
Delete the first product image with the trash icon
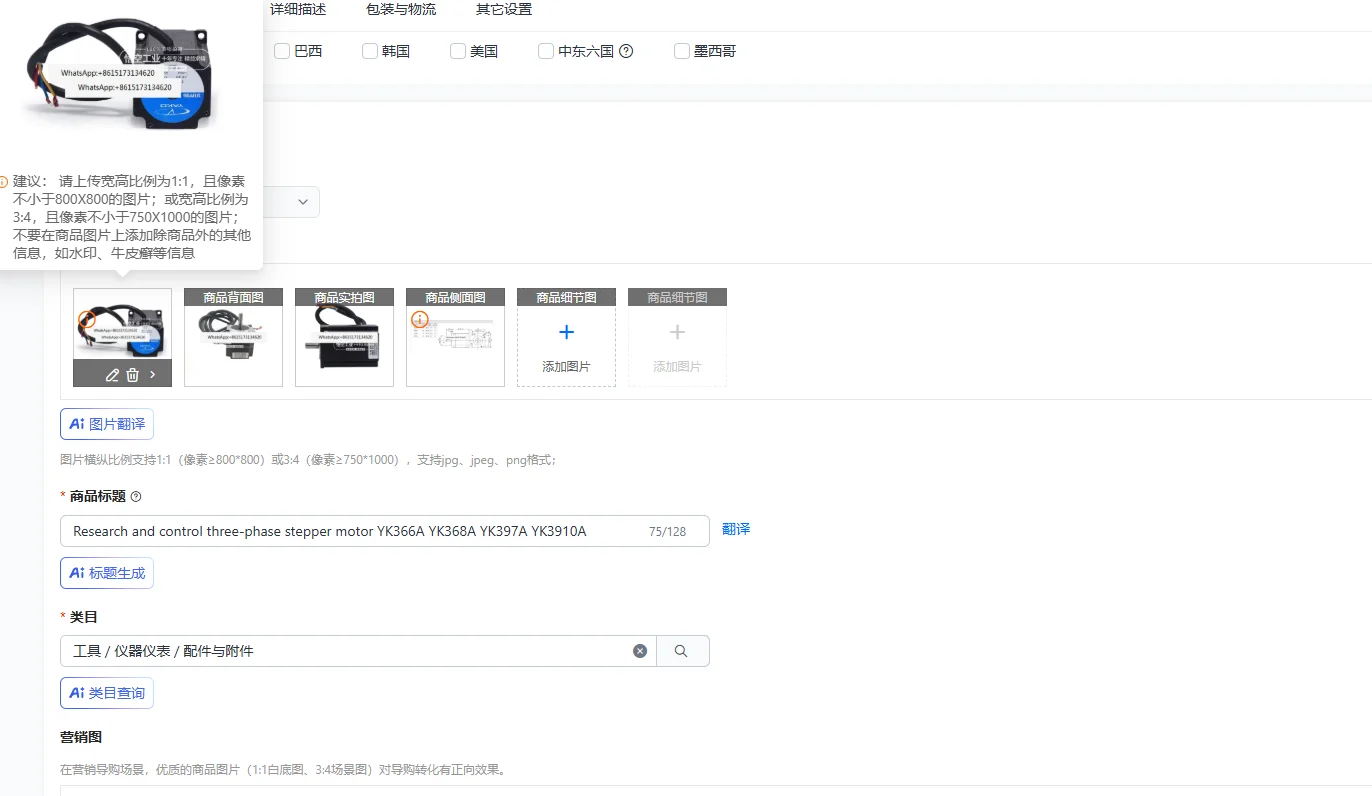[132, 375]
